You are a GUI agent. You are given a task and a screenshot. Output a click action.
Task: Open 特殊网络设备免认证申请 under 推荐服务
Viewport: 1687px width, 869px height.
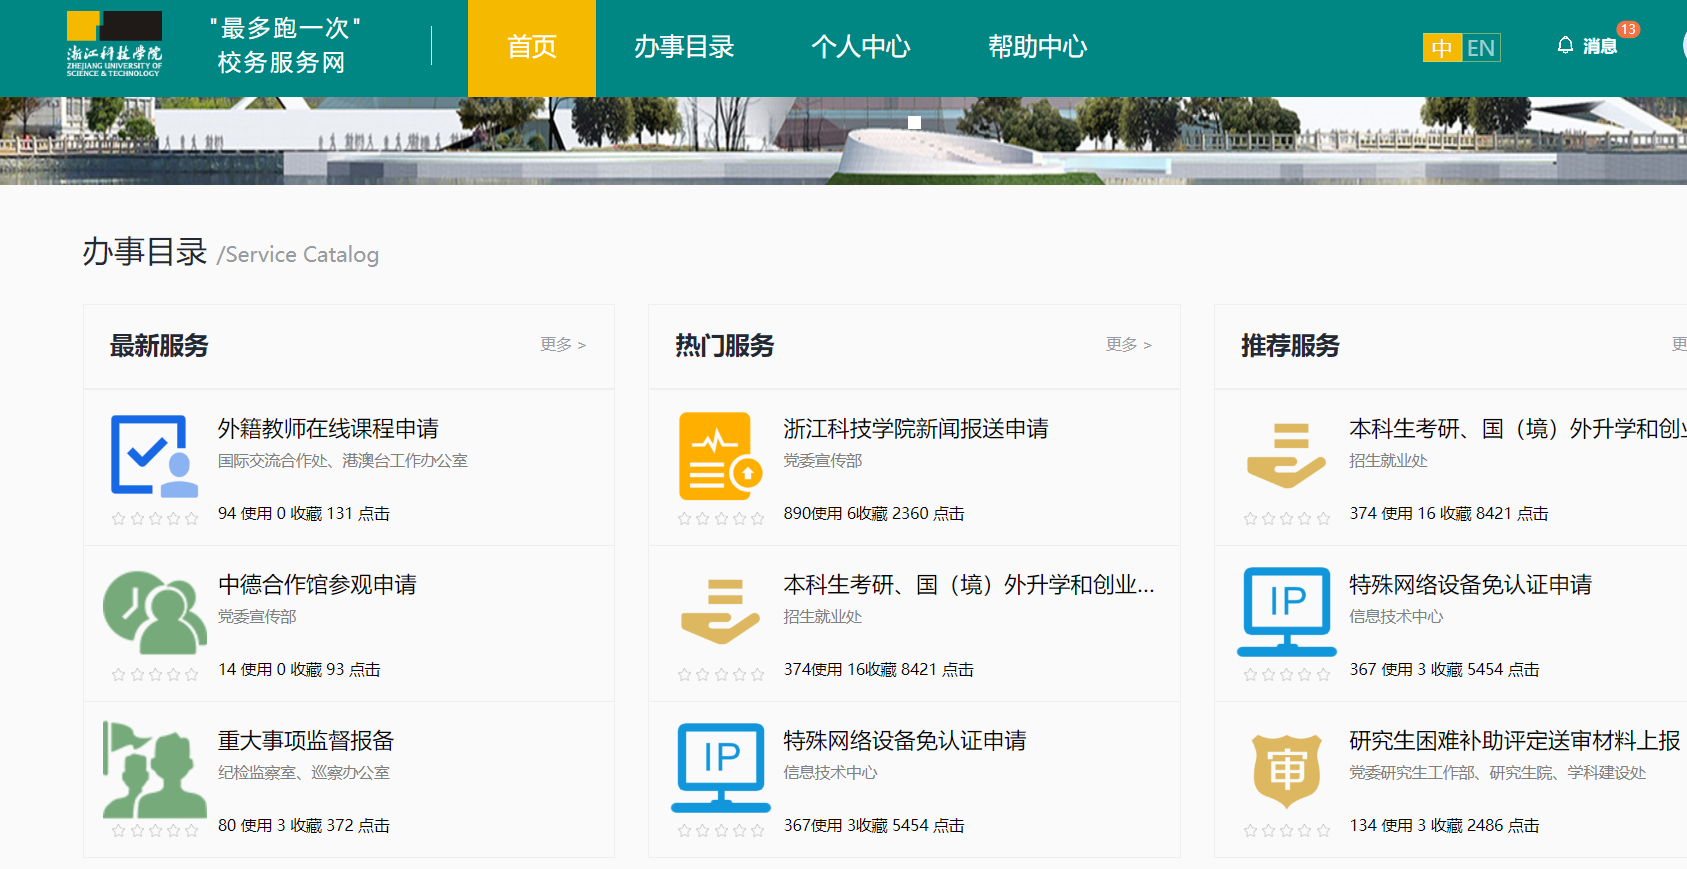1470,585
